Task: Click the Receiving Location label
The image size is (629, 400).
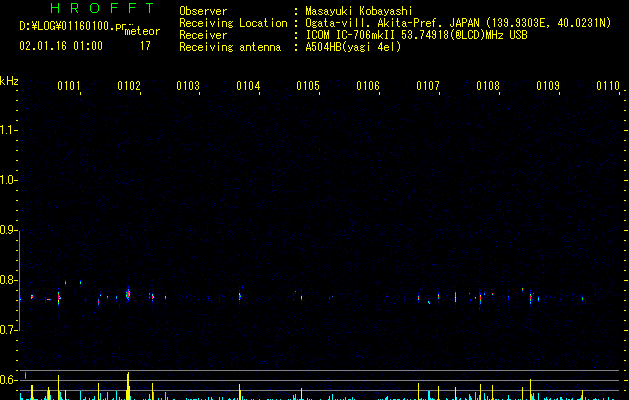Action: (x=233, y=23)
